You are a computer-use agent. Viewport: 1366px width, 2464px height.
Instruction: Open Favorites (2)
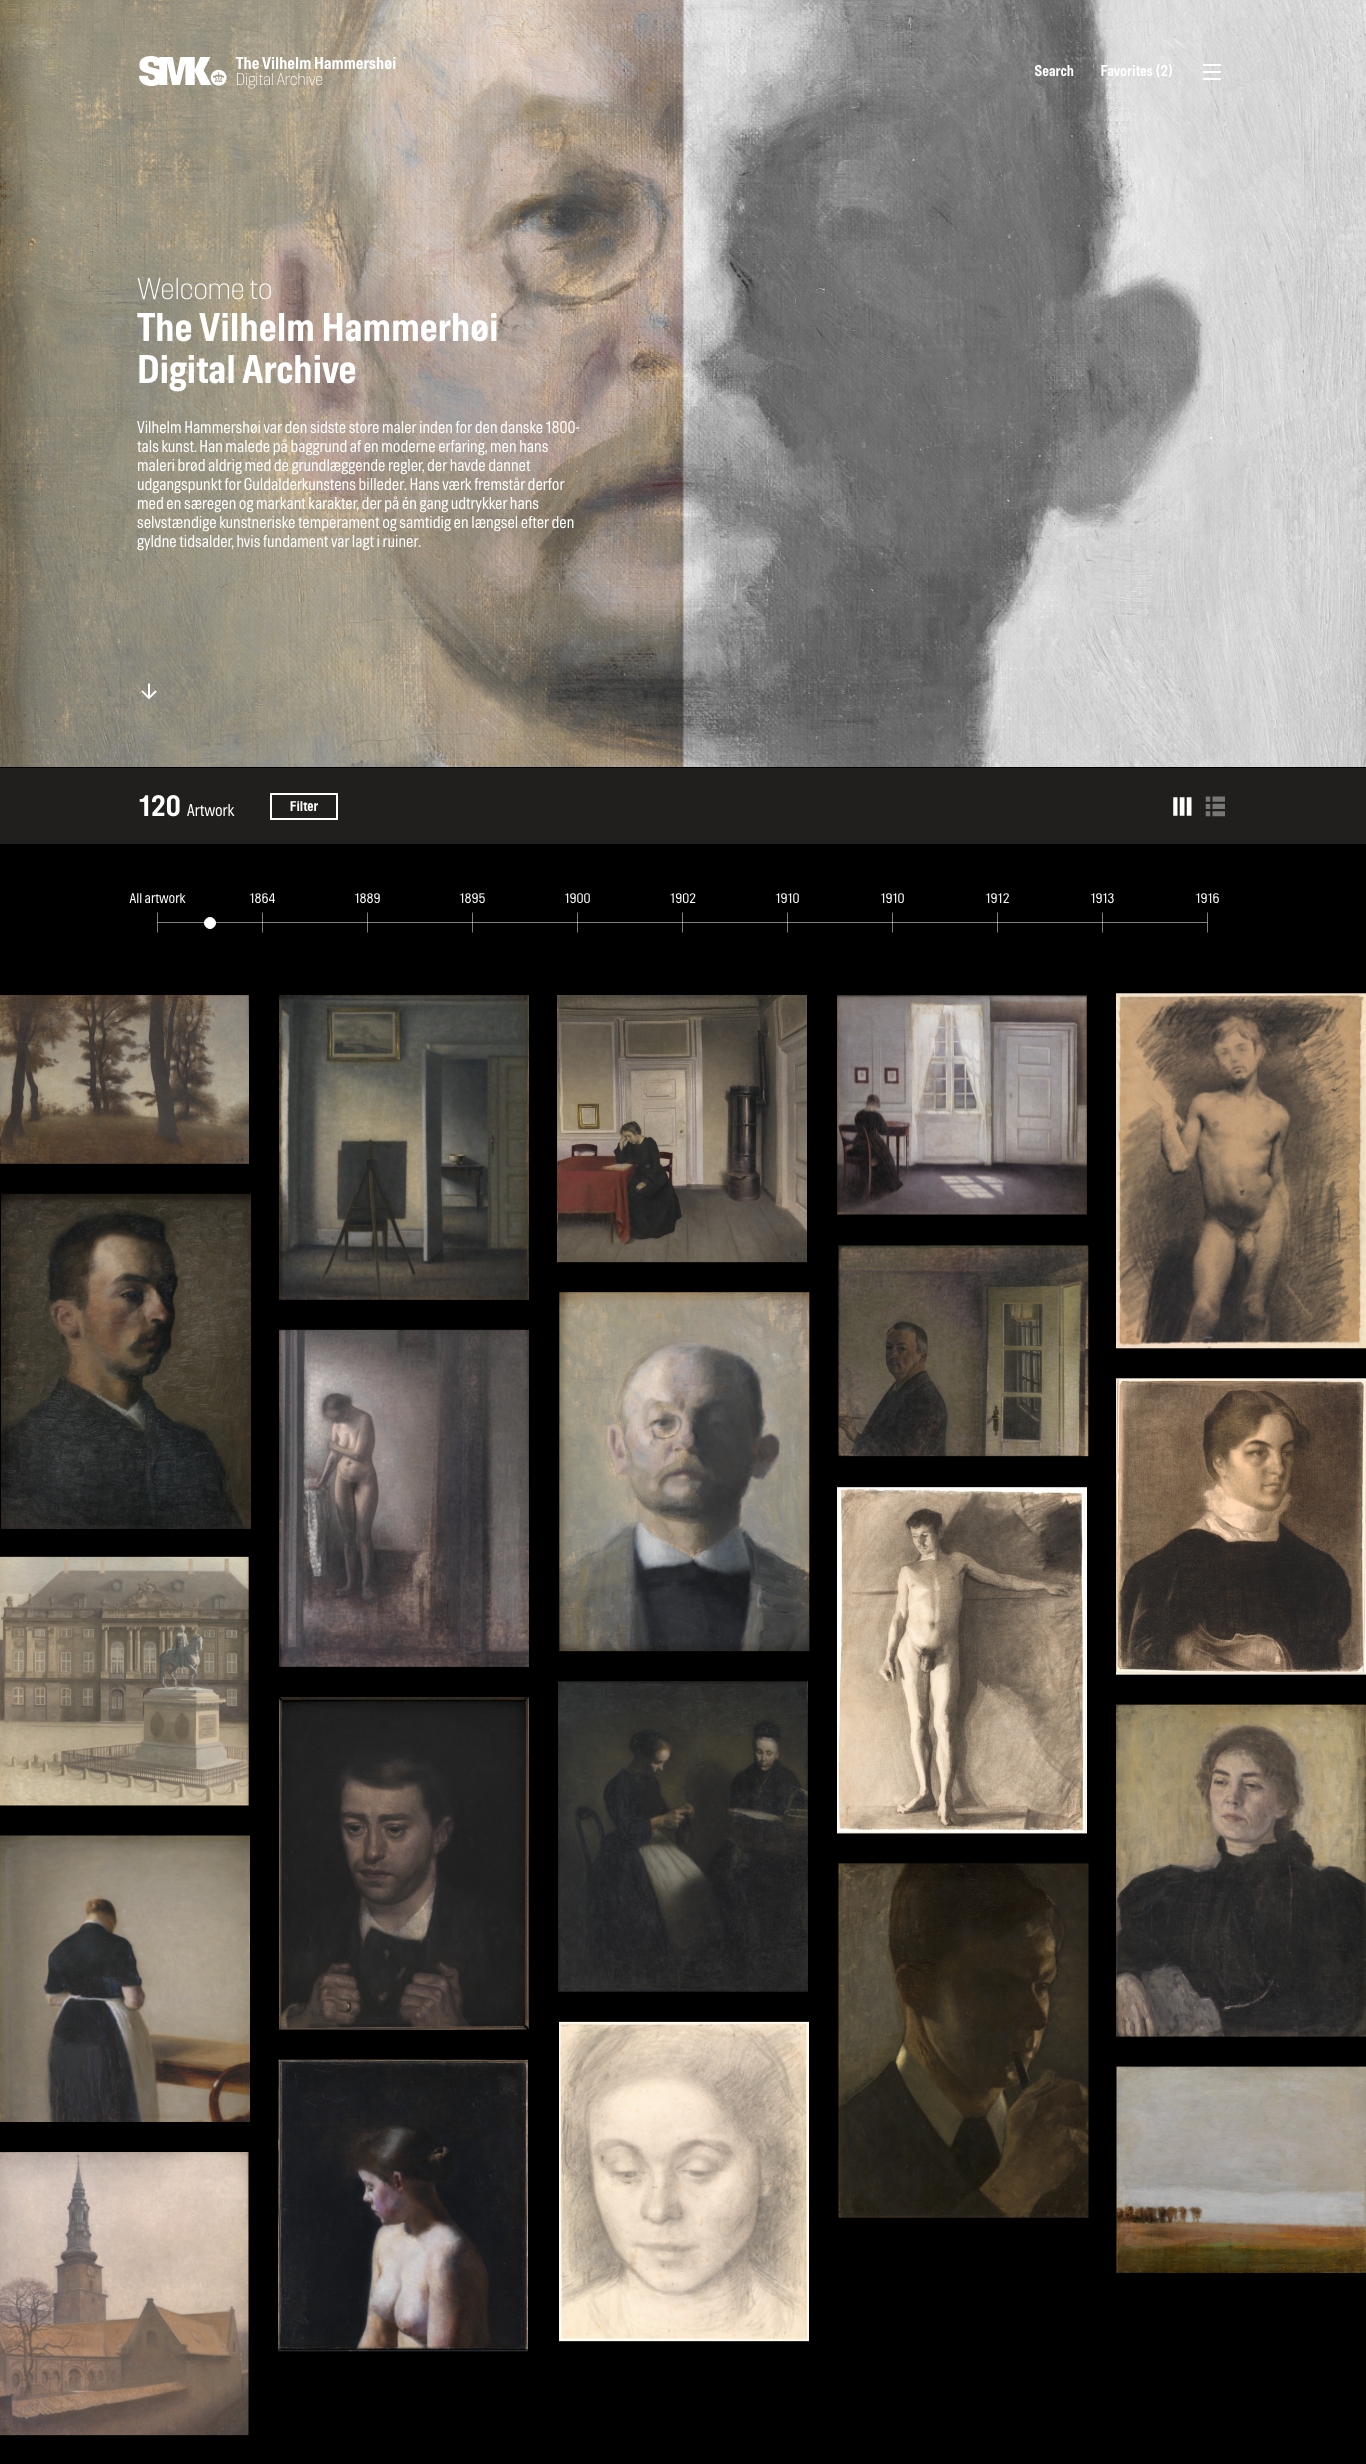(1136, 71)
